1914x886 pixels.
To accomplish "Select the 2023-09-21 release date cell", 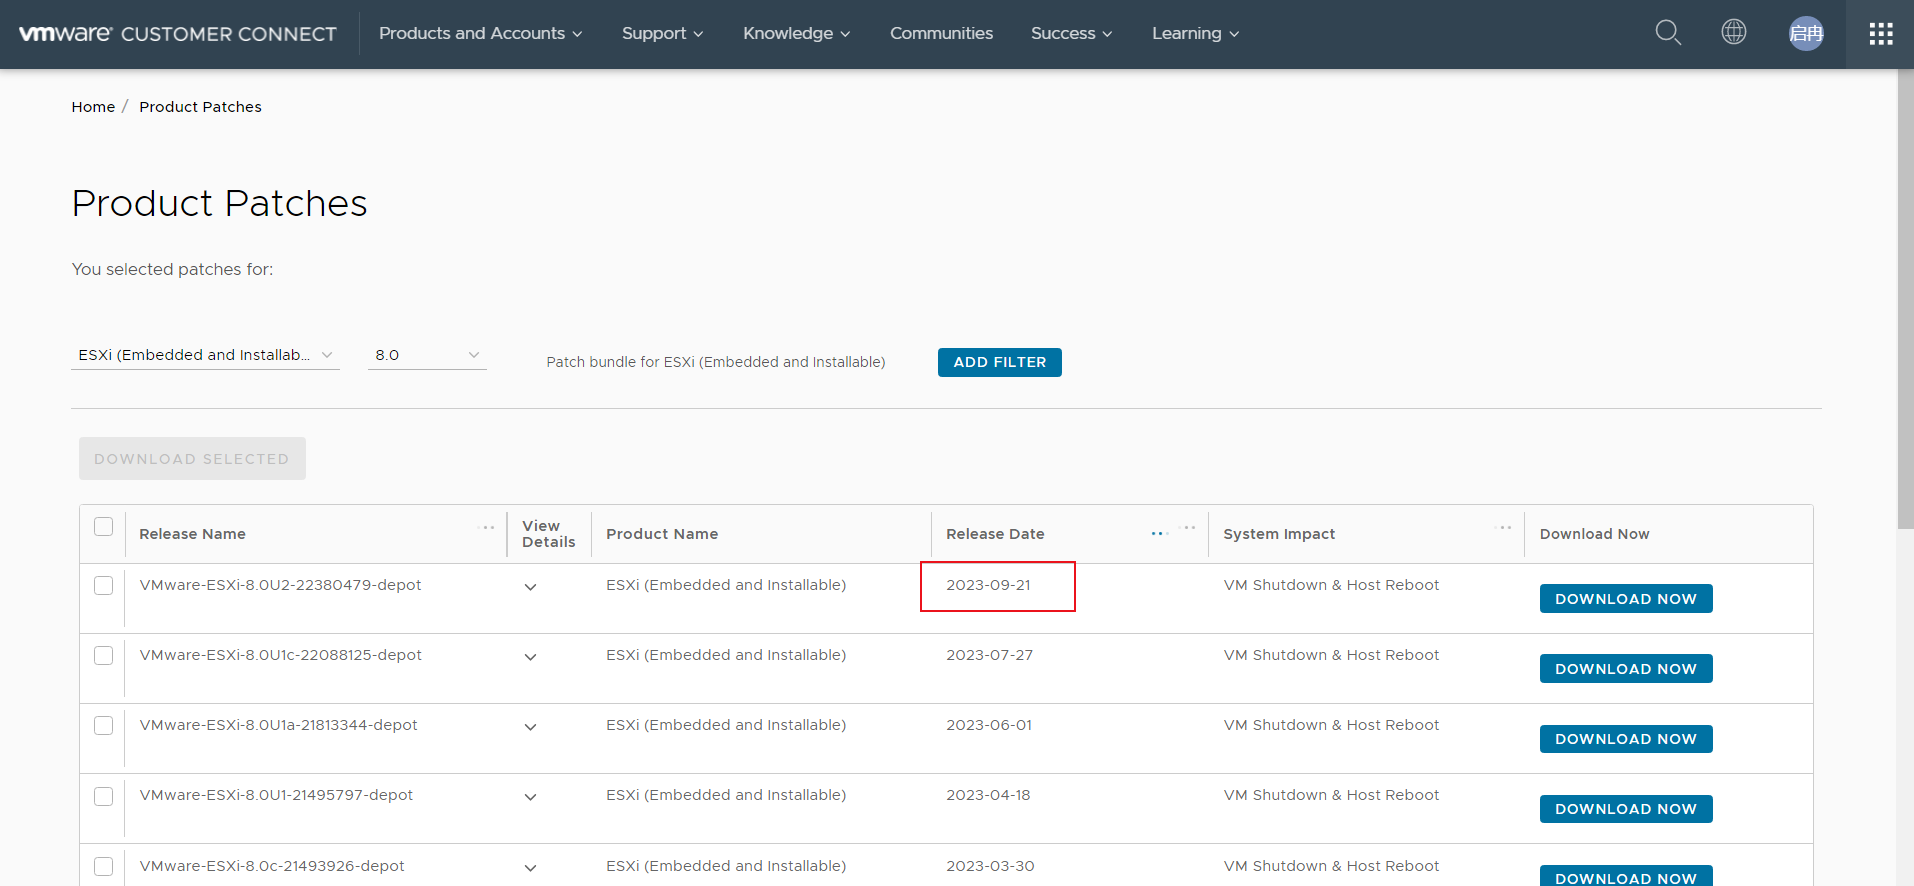I will click(988, 585).
